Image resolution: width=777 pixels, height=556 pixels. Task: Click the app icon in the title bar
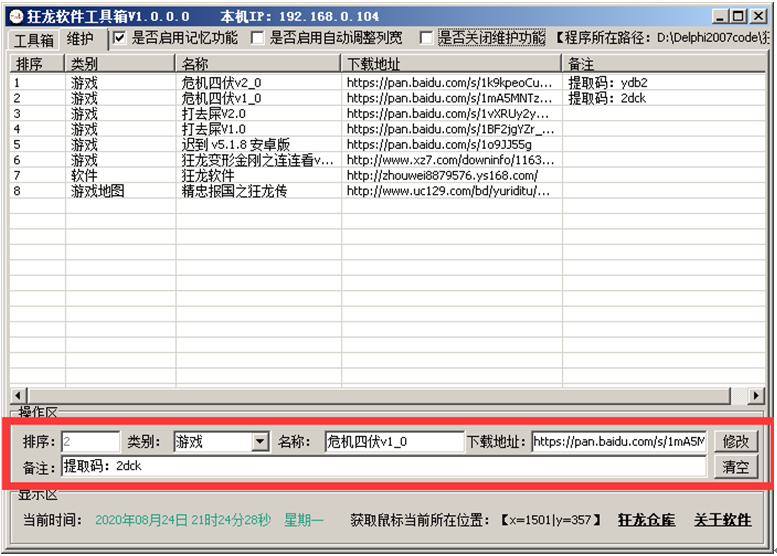coord(15,17)
